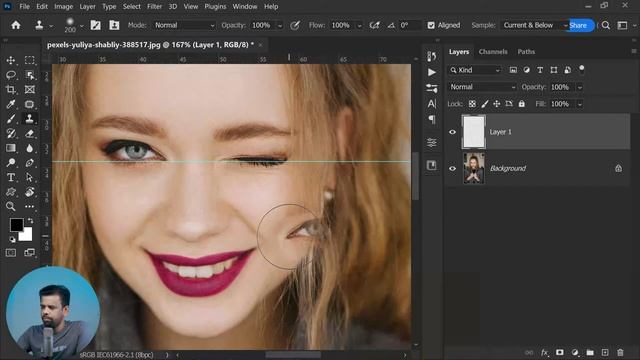Open the brush Mode dropdown
The image size is (640, 360).
tap(184, 25)
